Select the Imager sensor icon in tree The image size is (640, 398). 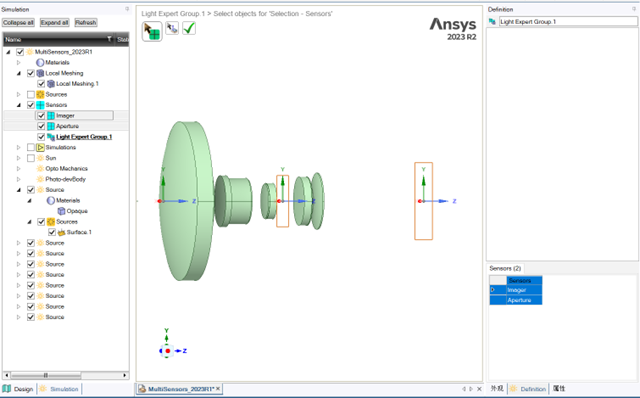51,116
